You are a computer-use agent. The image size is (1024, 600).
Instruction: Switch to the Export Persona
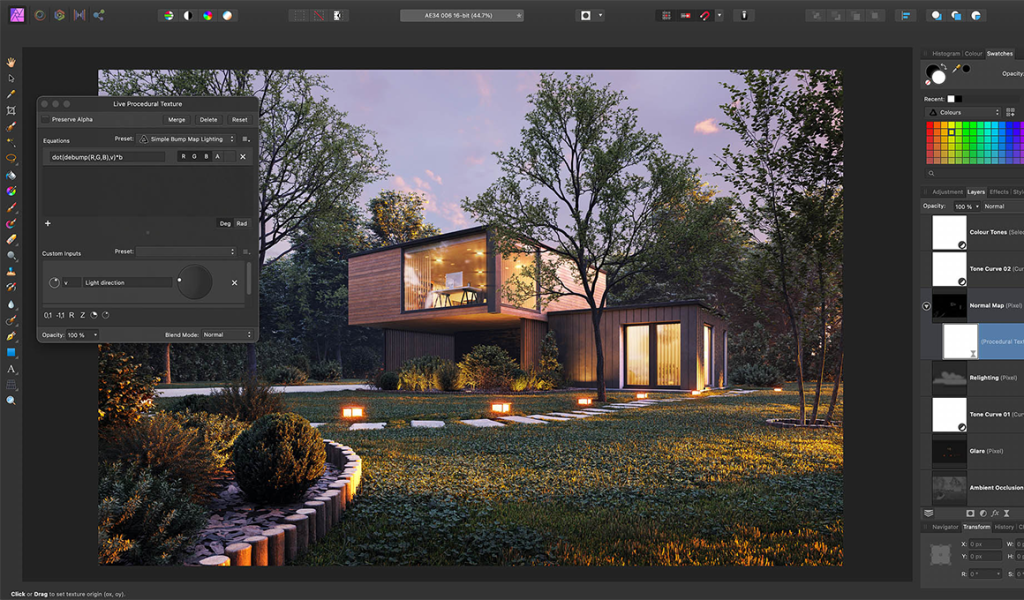pos(99,15)
